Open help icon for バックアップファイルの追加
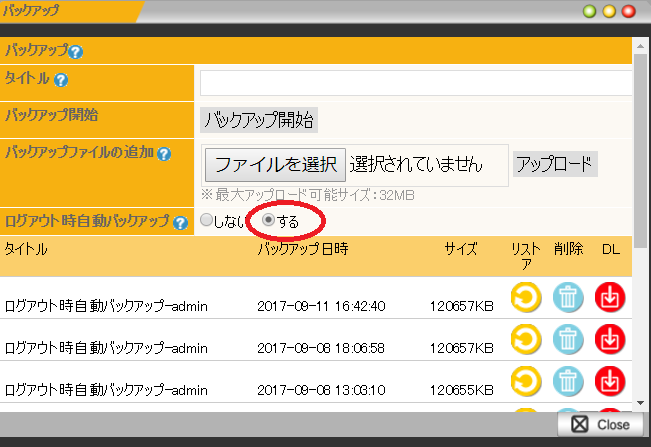This screenshot has height=447, width=651. click(x=164, y=154)
